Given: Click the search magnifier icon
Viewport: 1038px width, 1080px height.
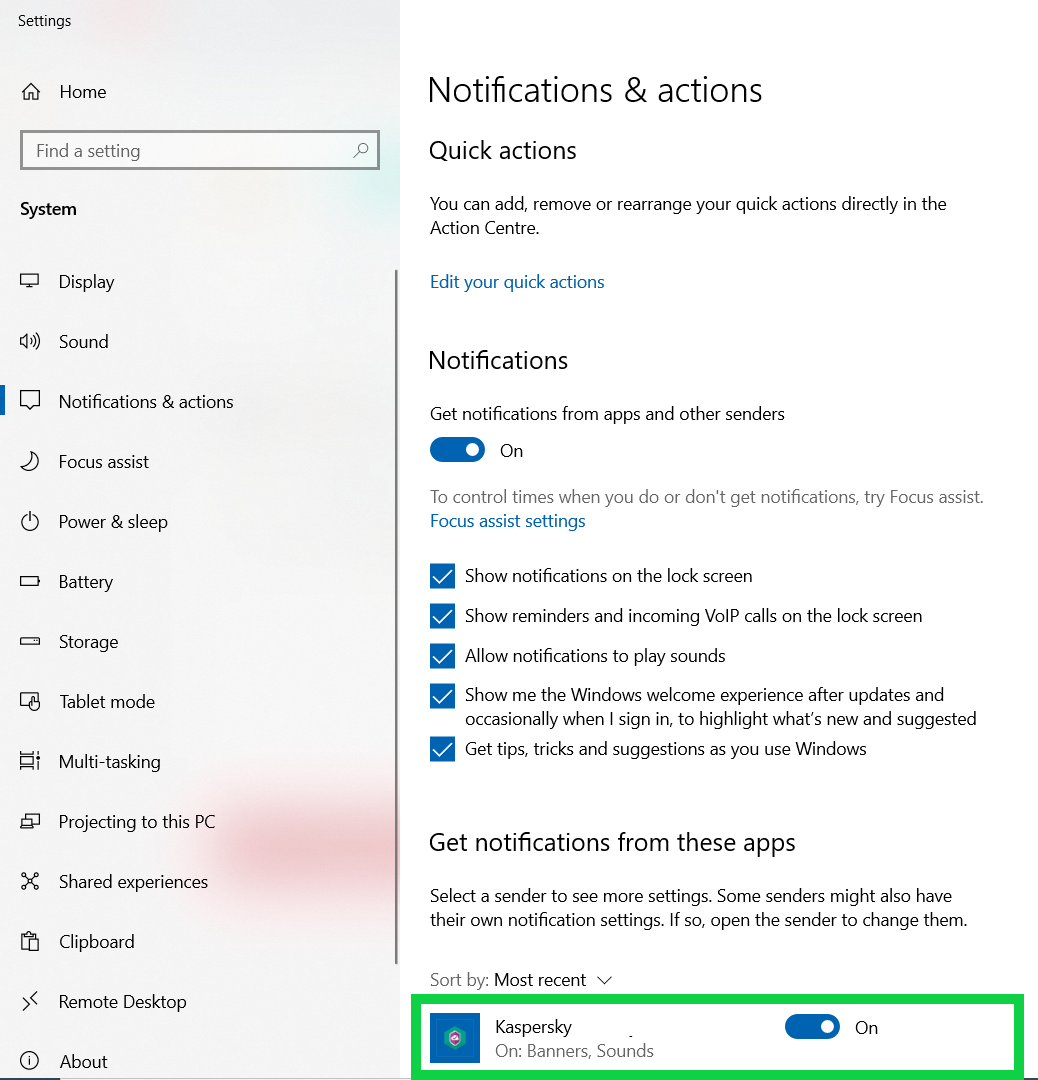Looking at the screenshot, I should coord(361,151).
